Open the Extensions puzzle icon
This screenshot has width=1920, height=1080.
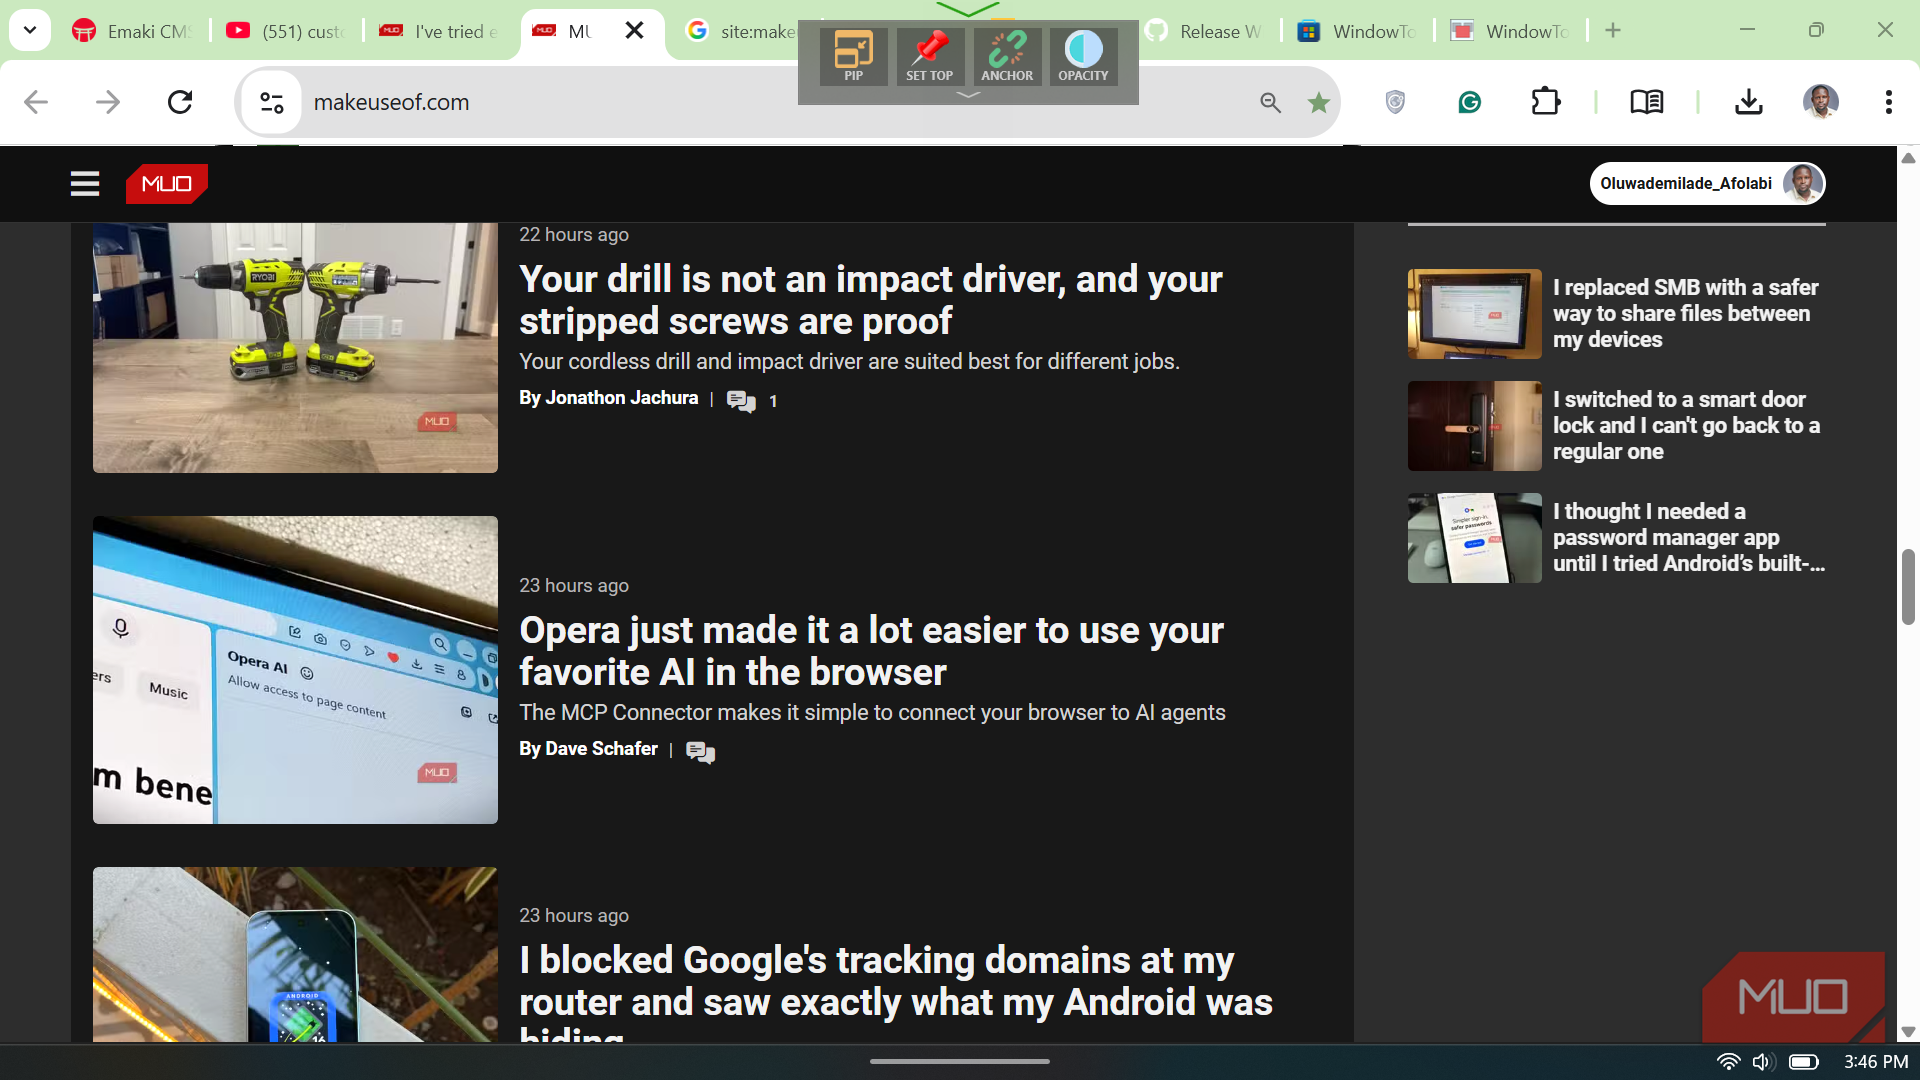click(x=1546, y=102)
